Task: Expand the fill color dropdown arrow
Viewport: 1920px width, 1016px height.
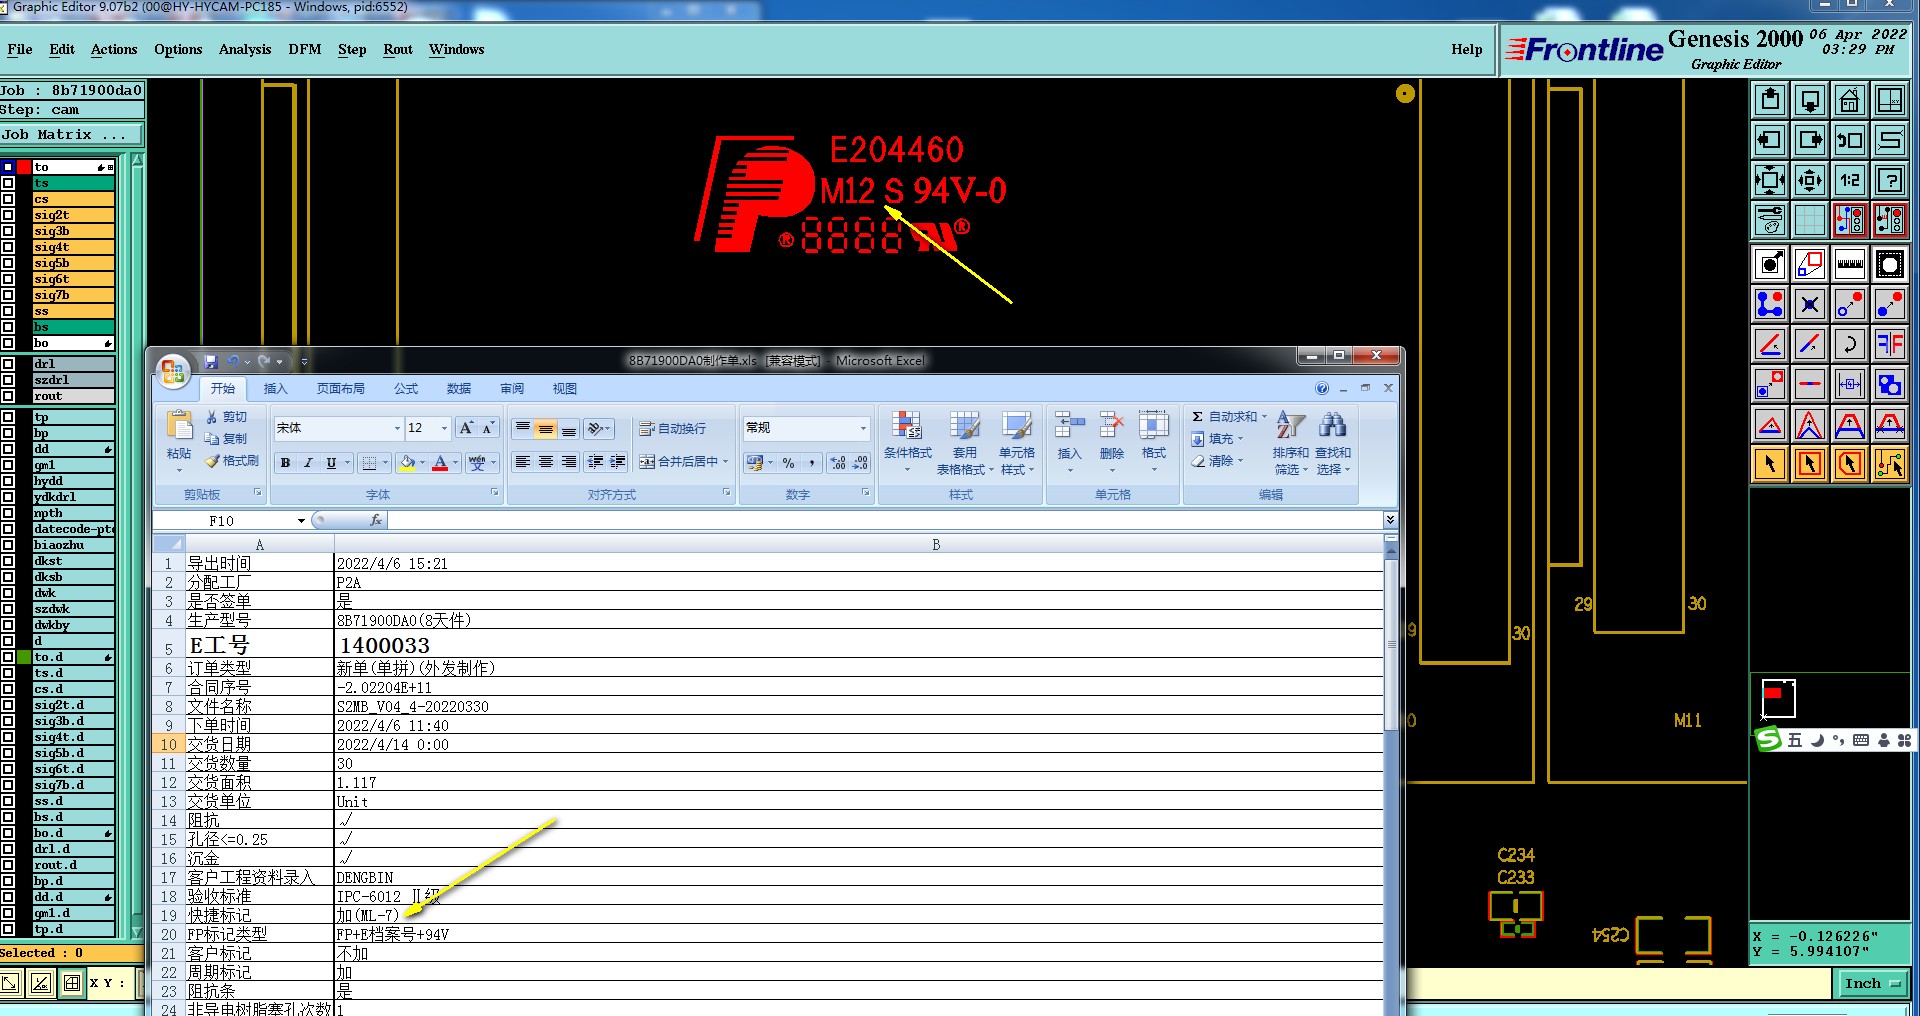Action: point(422,462)
